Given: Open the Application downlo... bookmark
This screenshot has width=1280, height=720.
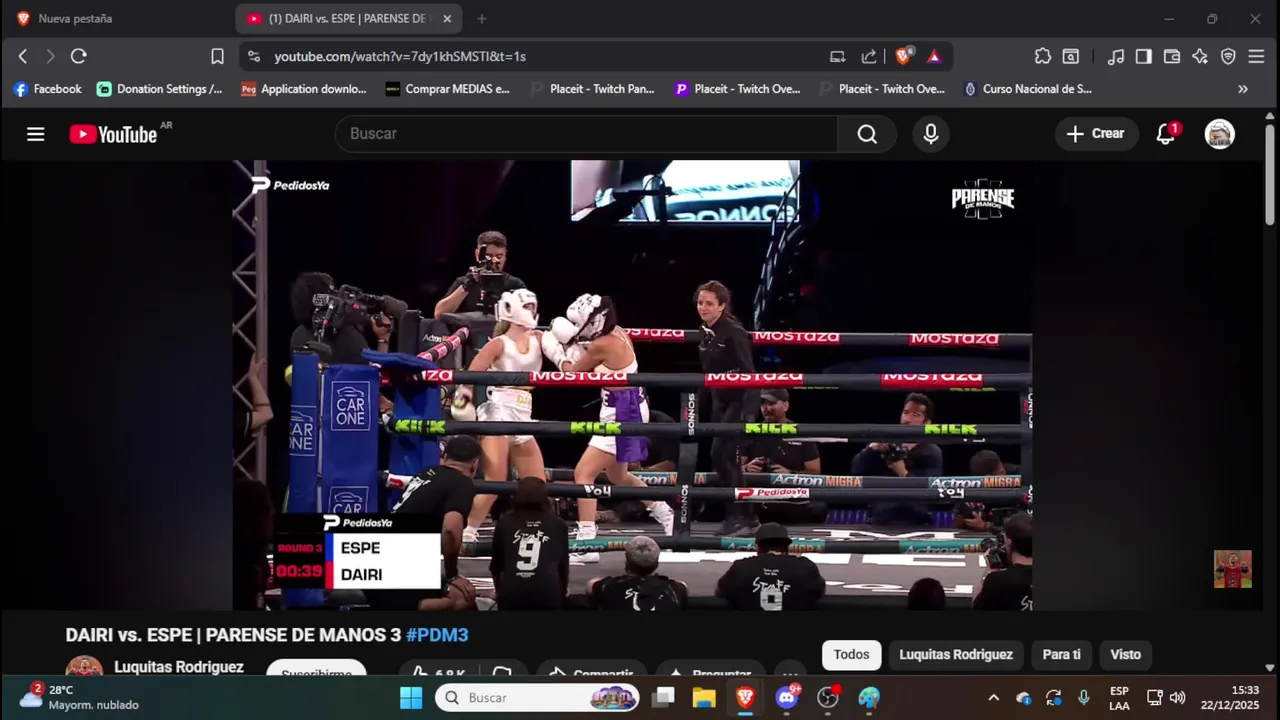Looking at the screenshot, I should click(x=304, y=89).
